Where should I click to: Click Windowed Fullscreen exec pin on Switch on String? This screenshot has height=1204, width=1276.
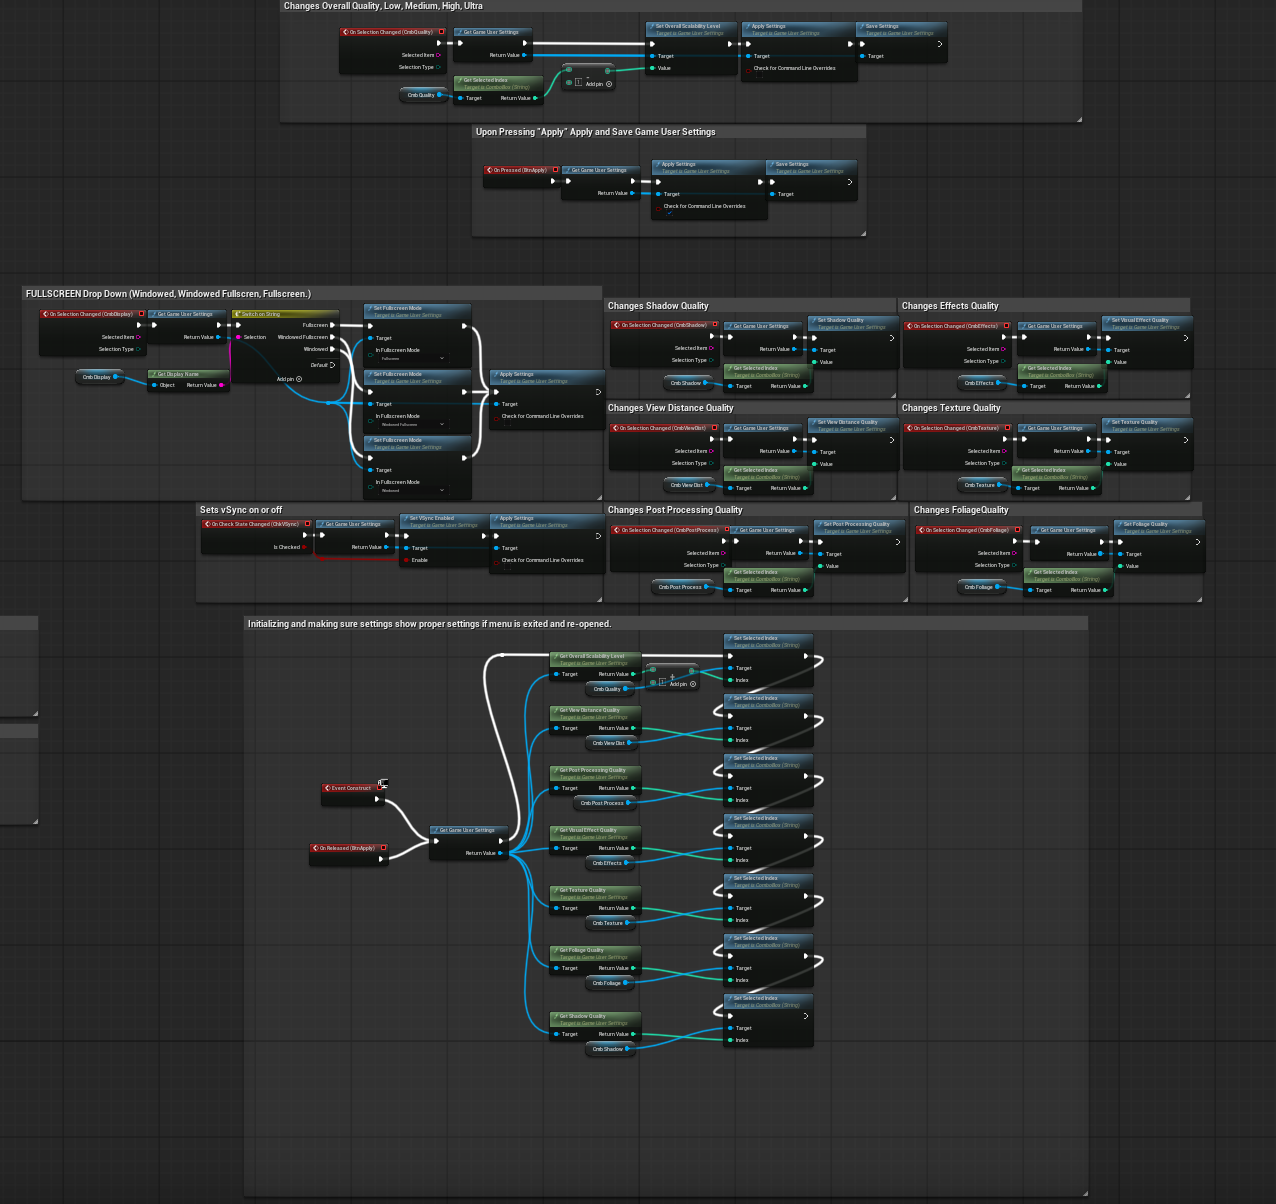[334, 337]
